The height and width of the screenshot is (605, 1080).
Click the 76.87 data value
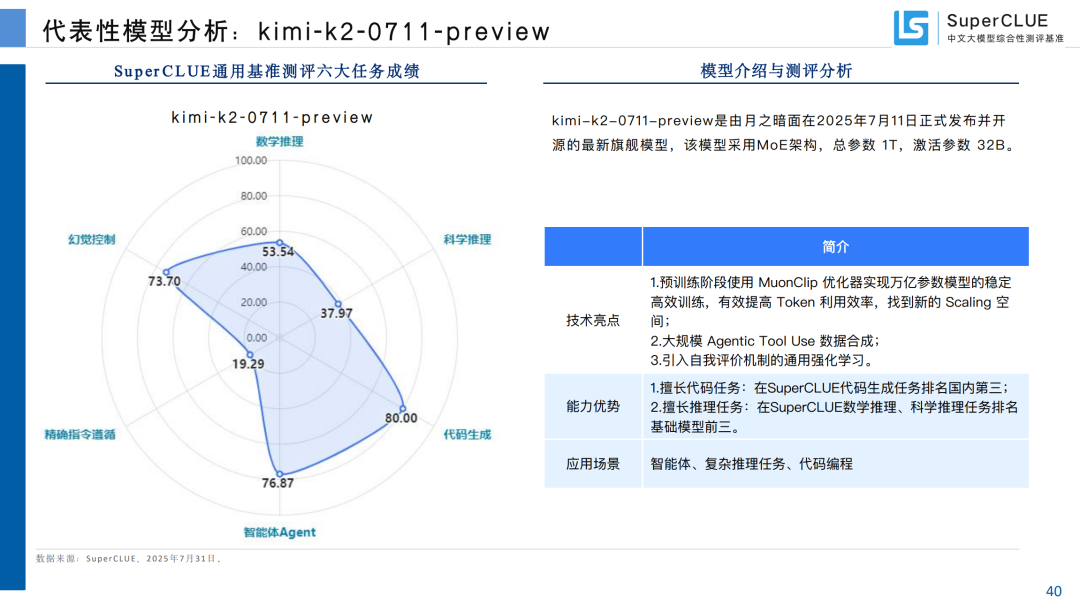278,483
